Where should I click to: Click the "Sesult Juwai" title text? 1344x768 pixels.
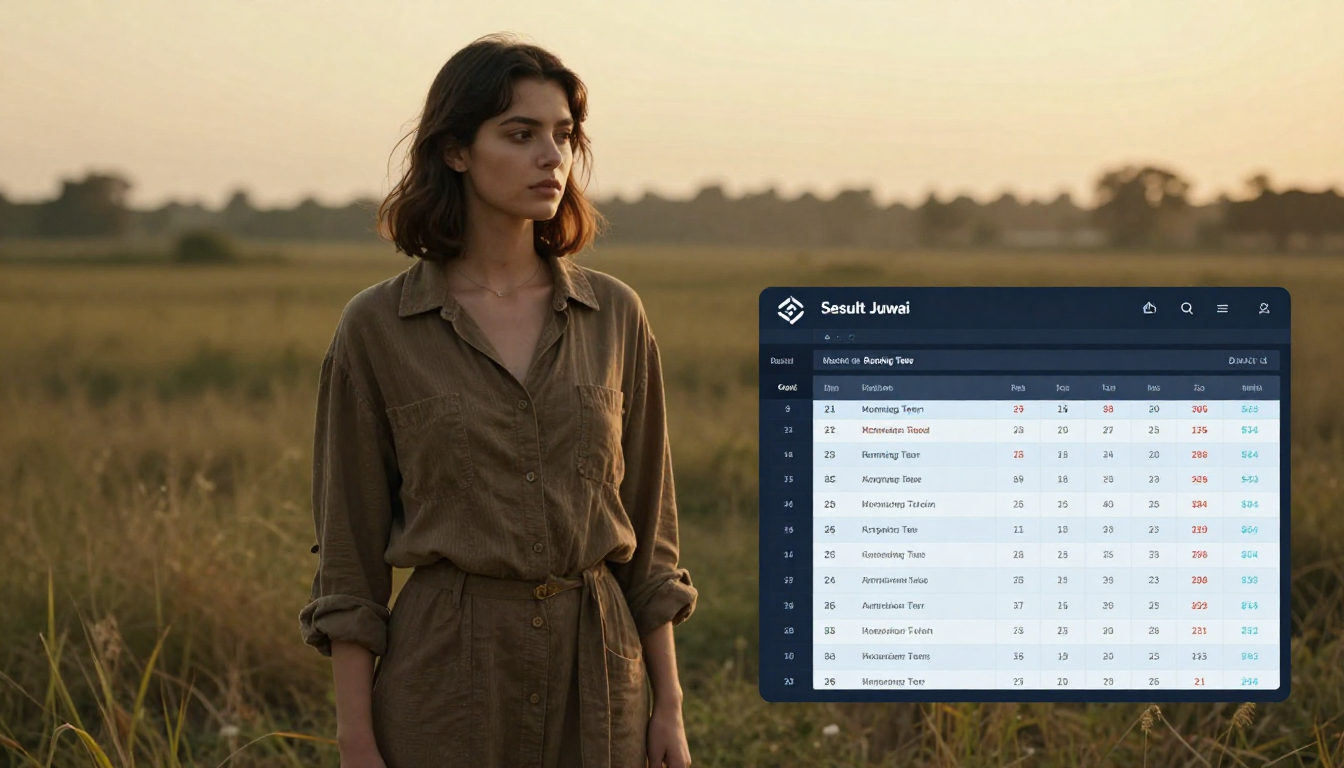(865, 308)
